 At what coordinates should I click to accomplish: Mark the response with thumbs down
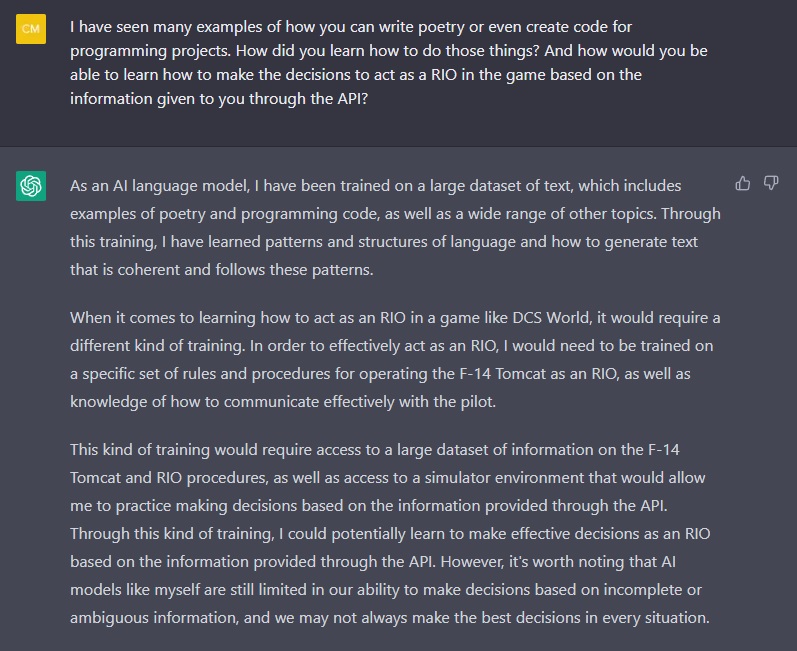[771, 183]
